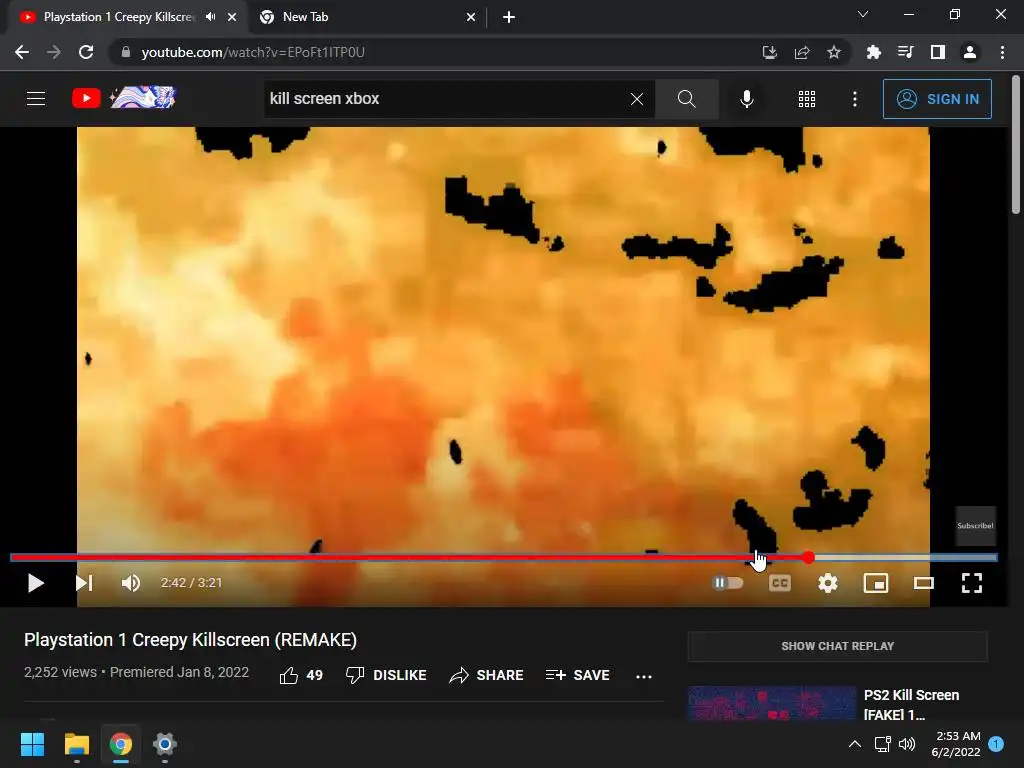Open the PS2 Kill Screen title link
The height and width of the screenshot is (768, 1024).
click(912, 704)
